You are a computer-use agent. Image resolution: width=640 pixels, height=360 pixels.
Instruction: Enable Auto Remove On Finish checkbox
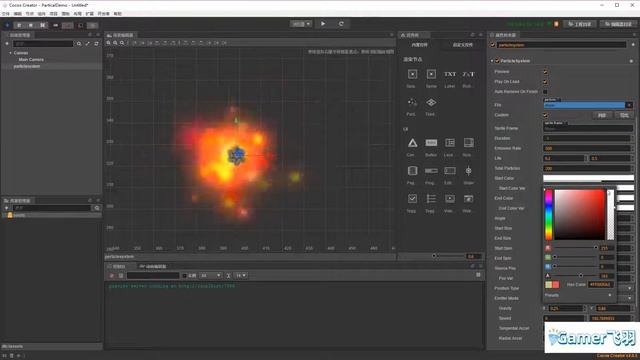[x=545, y=92]
